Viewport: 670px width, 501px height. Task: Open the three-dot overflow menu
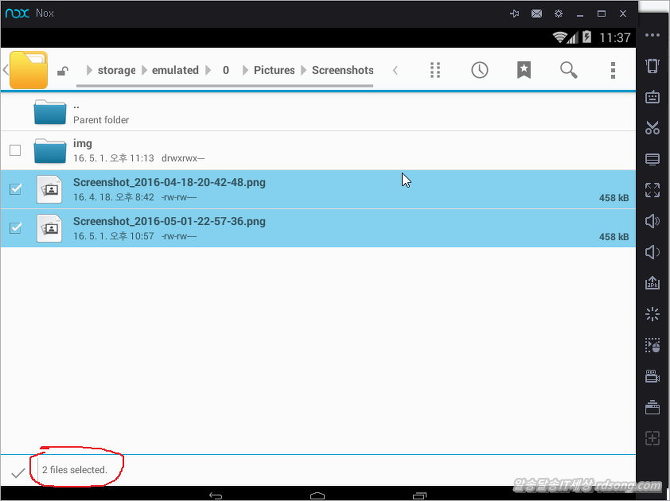tap(613, 70)
